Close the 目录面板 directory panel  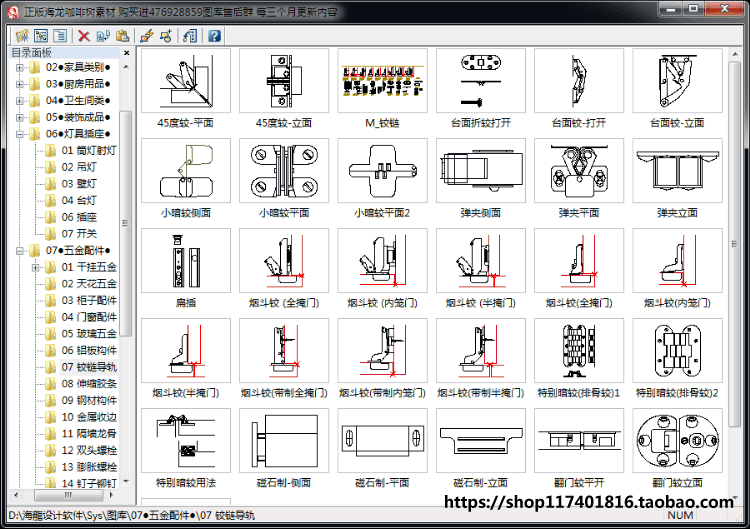126,53
